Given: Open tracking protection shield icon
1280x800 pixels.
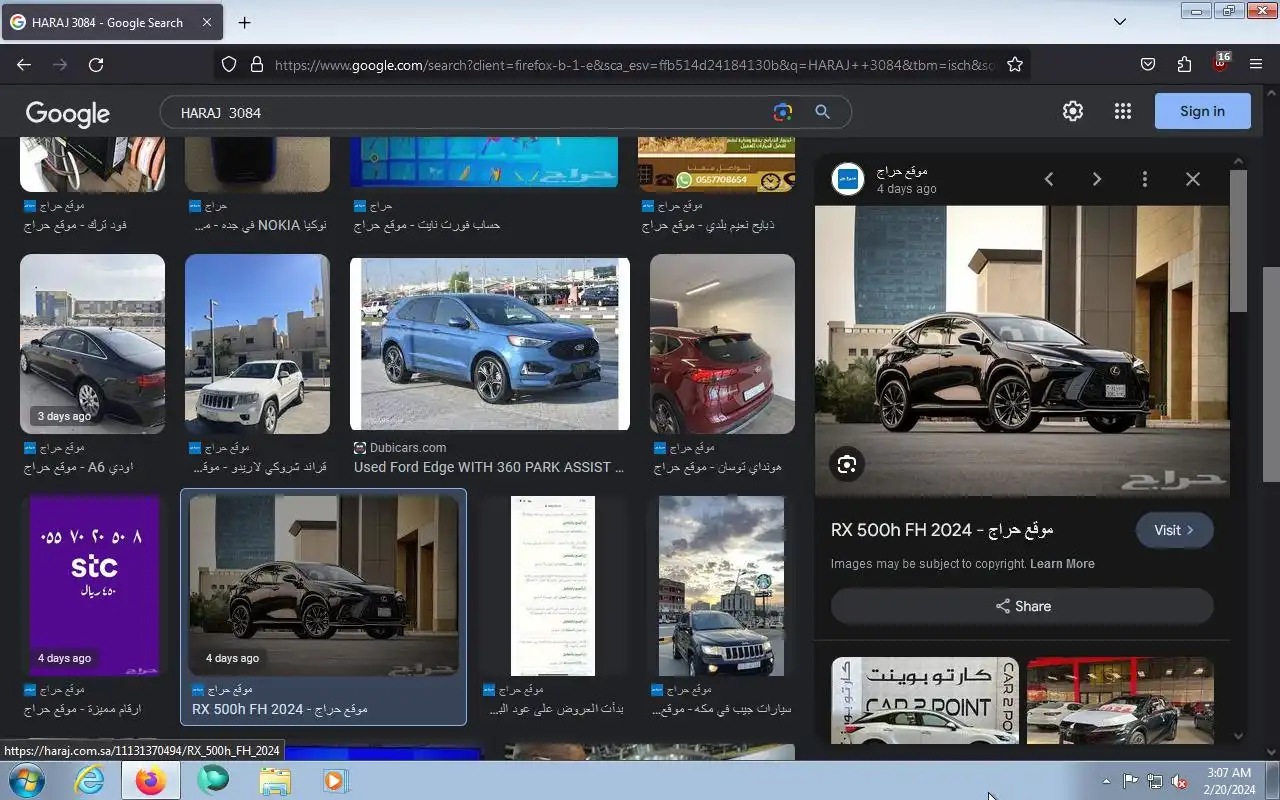Looking at the screenshot, I should (229, 64).
